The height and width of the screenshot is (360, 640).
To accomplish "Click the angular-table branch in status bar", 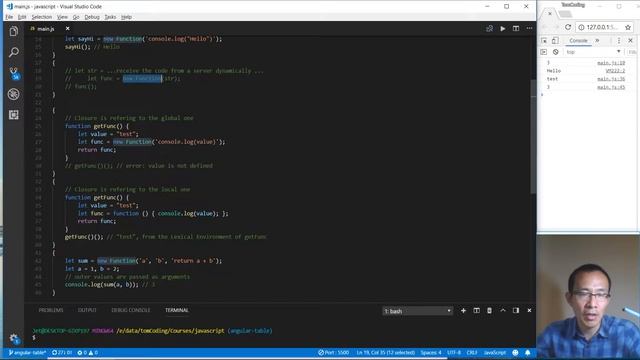I will 27,353.
